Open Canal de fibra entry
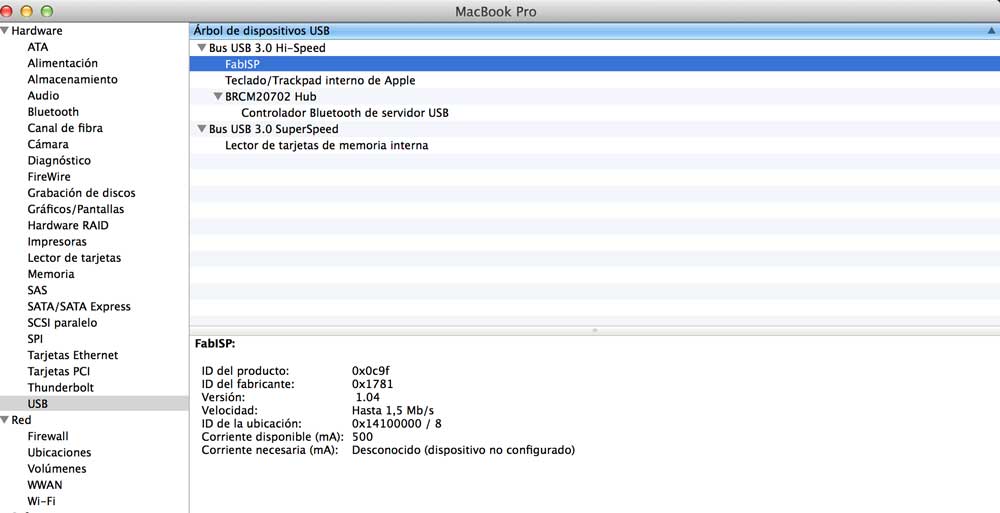 [65, 128]
